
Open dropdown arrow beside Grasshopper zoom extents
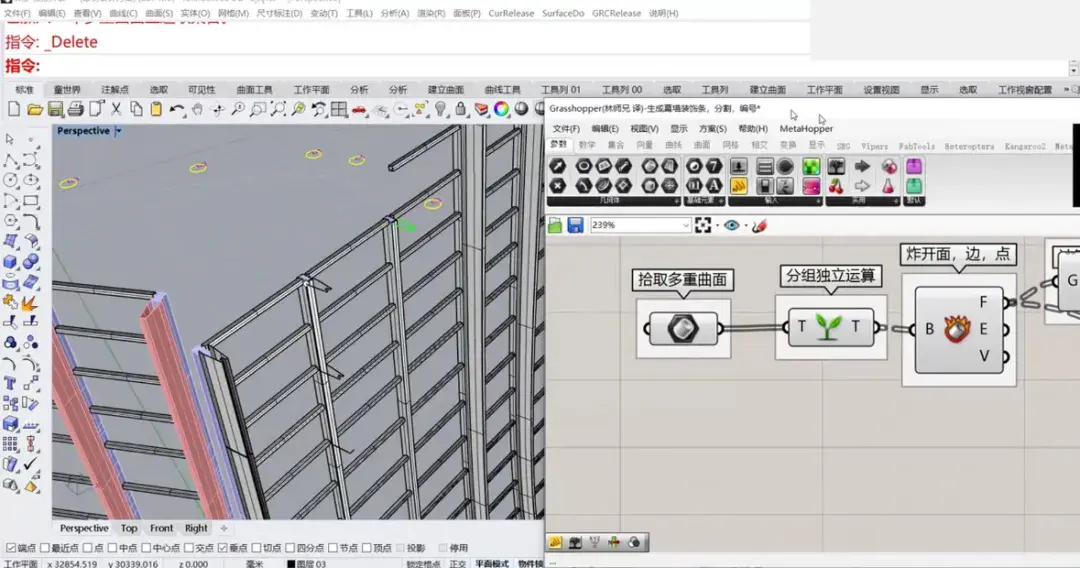click(x=717, y=226)
